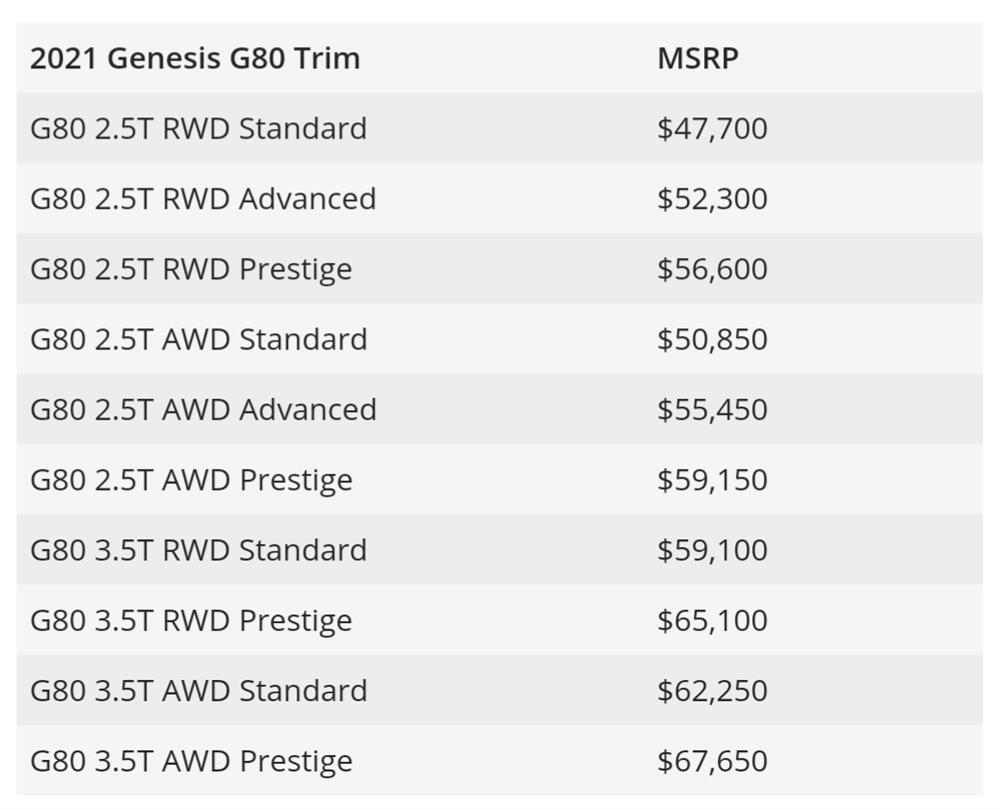Select G80 3.5T RWD Prestige trim
Image resolution: width=1000 pixels, height=810 pixels.
(x=191, y=621)
